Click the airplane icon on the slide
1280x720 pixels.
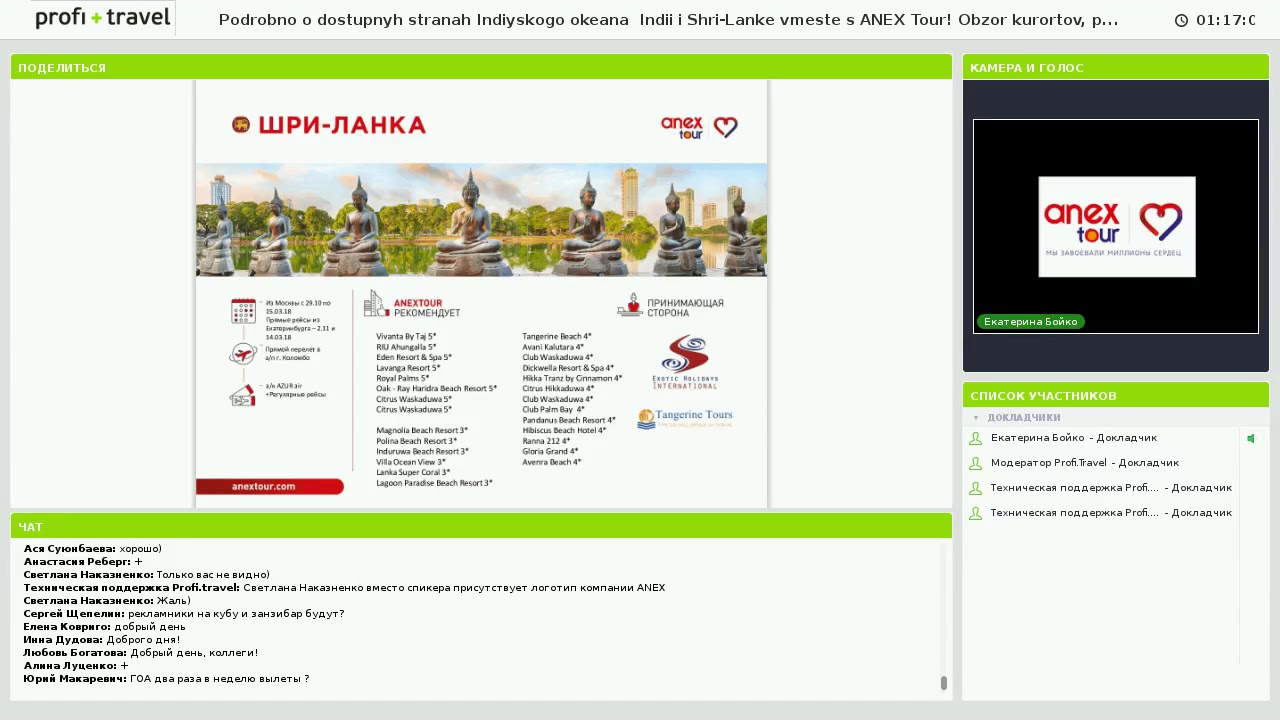coord(243,353)
